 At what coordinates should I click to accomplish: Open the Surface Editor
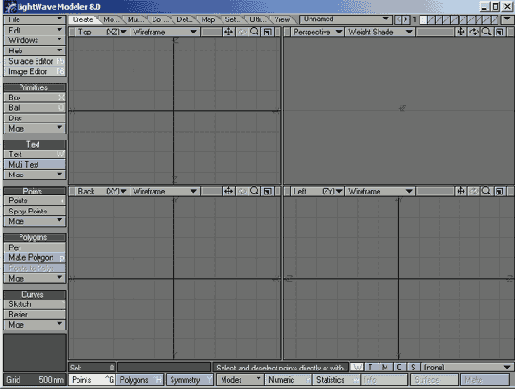click(34, 61)
